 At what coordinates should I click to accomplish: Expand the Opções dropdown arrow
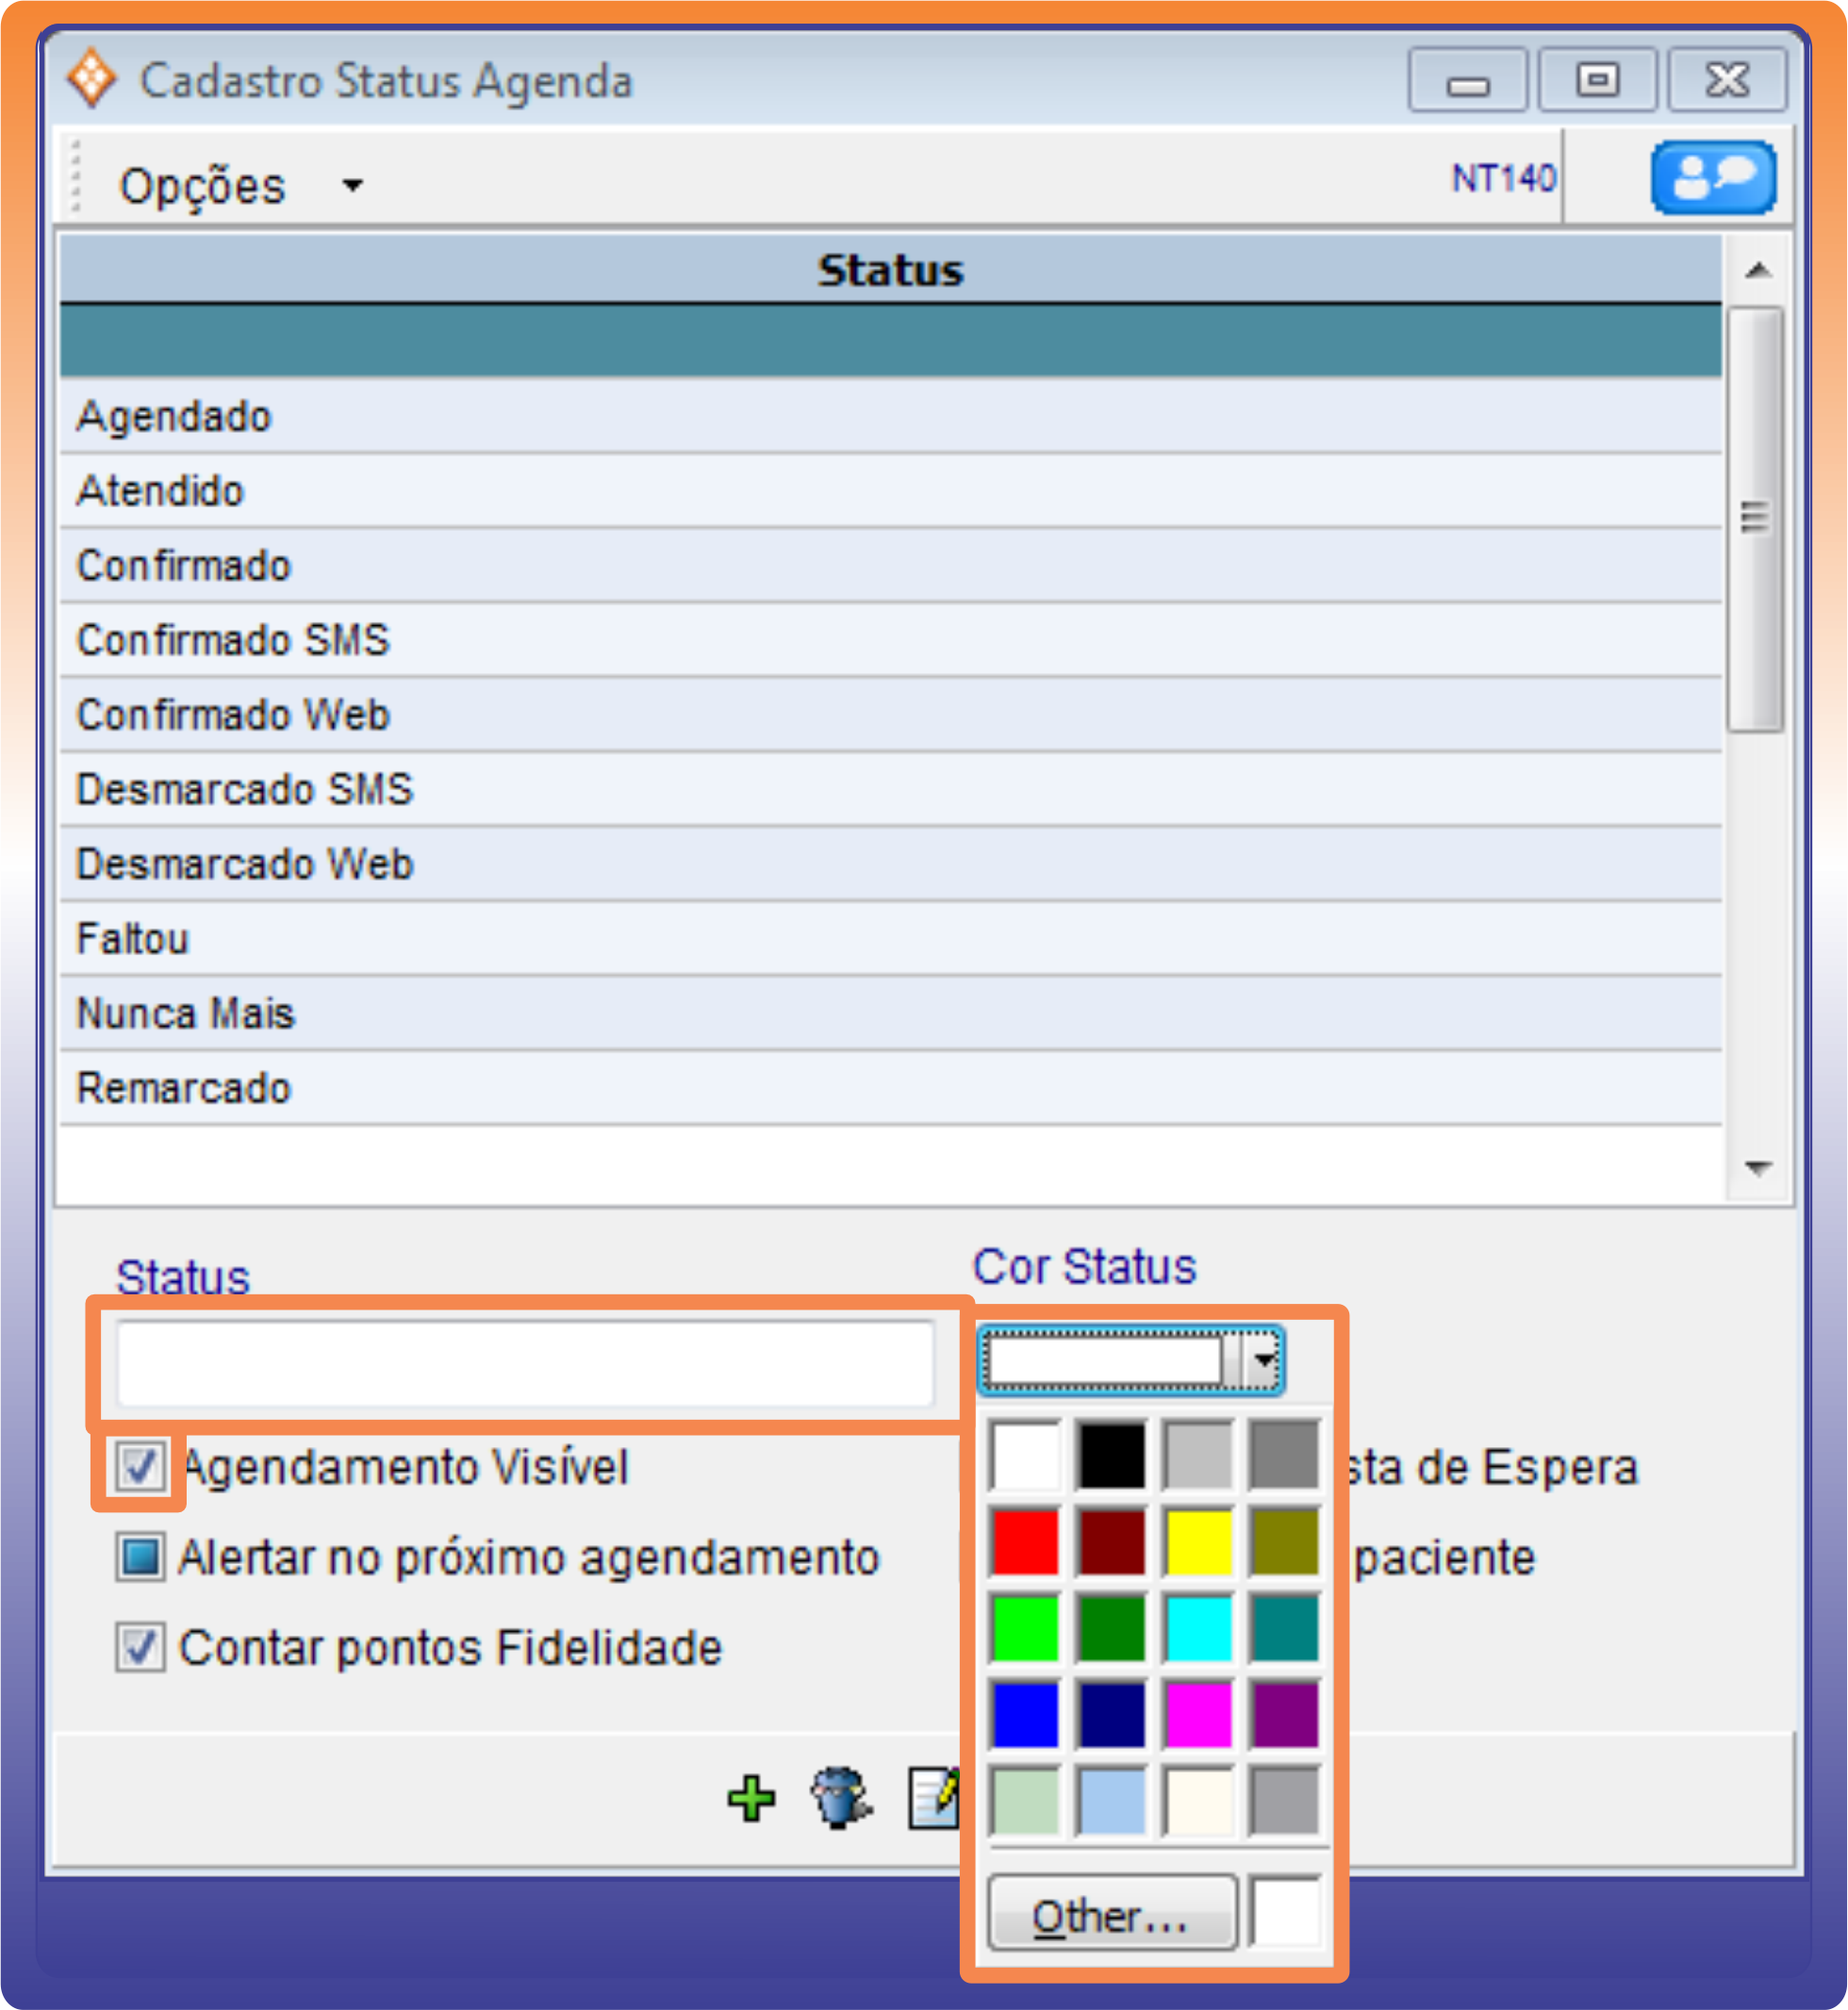[352, 186]
